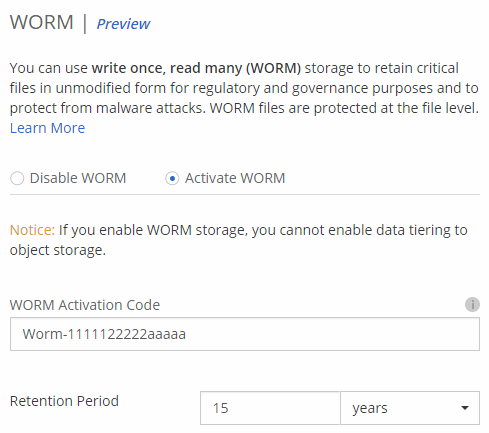The height and width of the screenshot is (433, 489).
Task: Click the info icon beside WORM Activation Code
Action: (472, 304)
